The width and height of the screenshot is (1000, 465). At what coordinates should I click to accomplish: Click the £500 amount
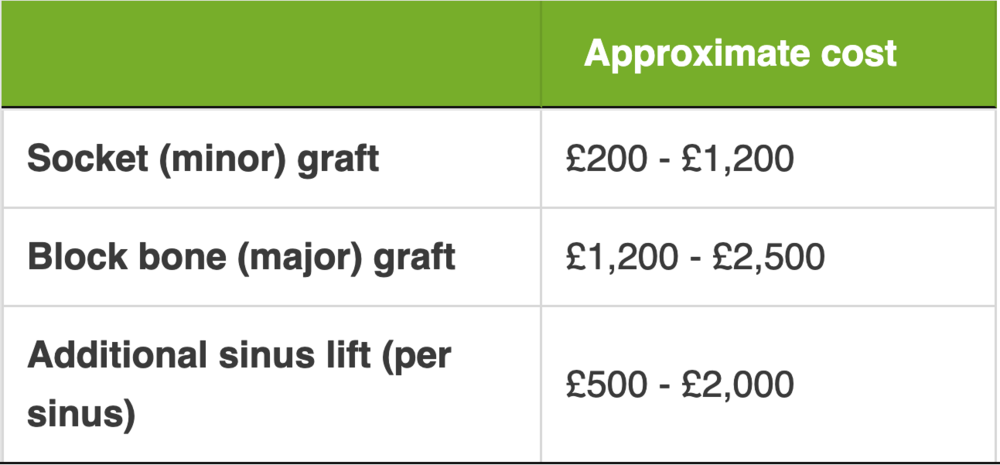(x=605, y=385)
